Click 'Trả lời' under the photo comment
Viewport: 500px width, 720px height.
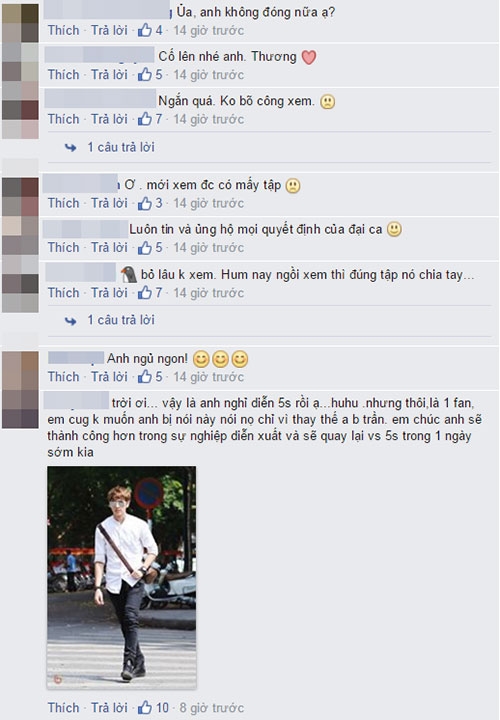tap(109, 708)
